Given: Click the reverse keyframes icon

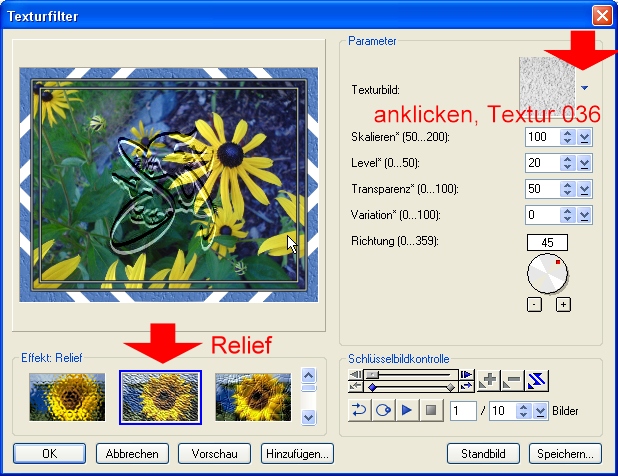Looking at the screenshot, I should [536, 380].
